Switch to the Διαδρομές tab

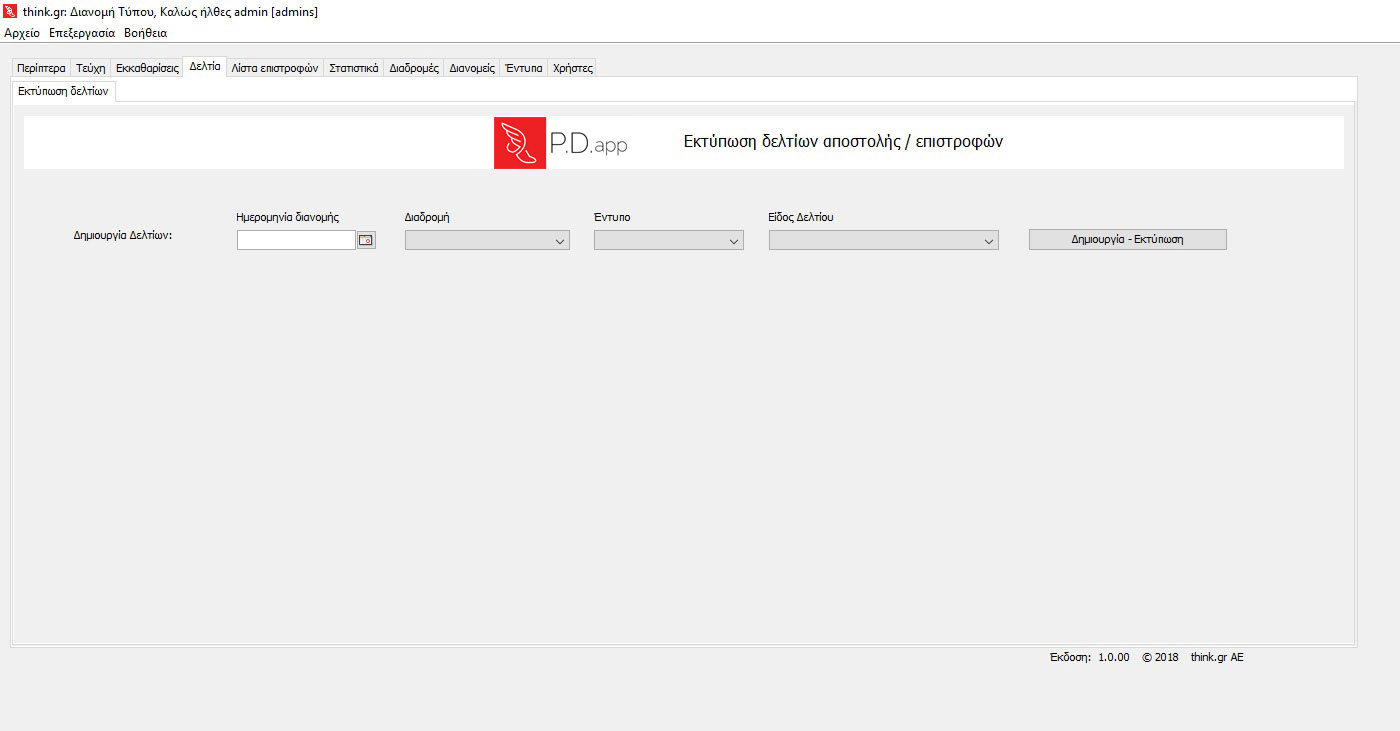414,68
